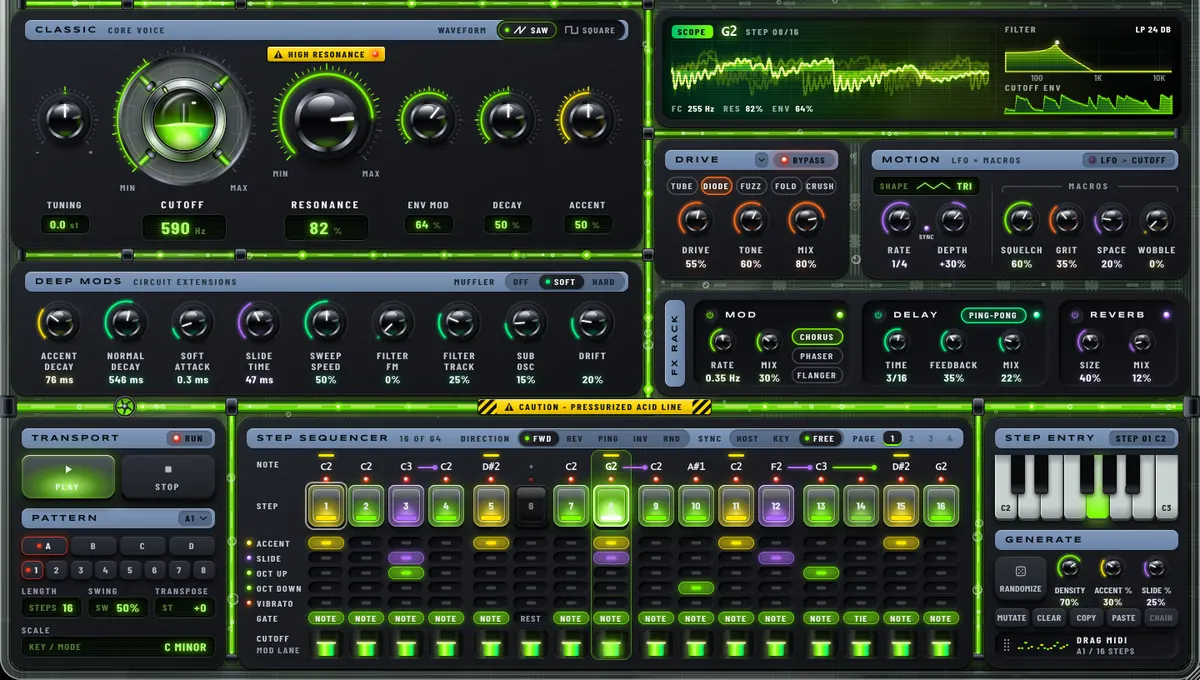Toggle the DELAY effect power icon
The height and width of the screenshot is (680, 1200).
click(x=878, y=314)
